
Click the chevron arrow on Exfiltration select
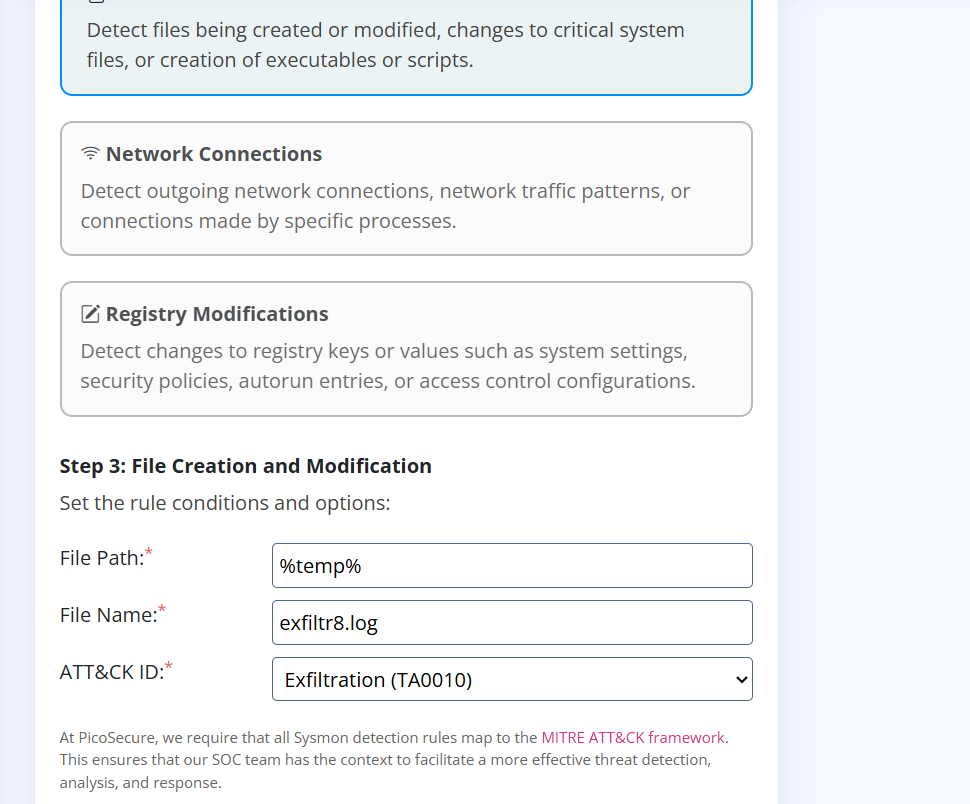[741, 680]
